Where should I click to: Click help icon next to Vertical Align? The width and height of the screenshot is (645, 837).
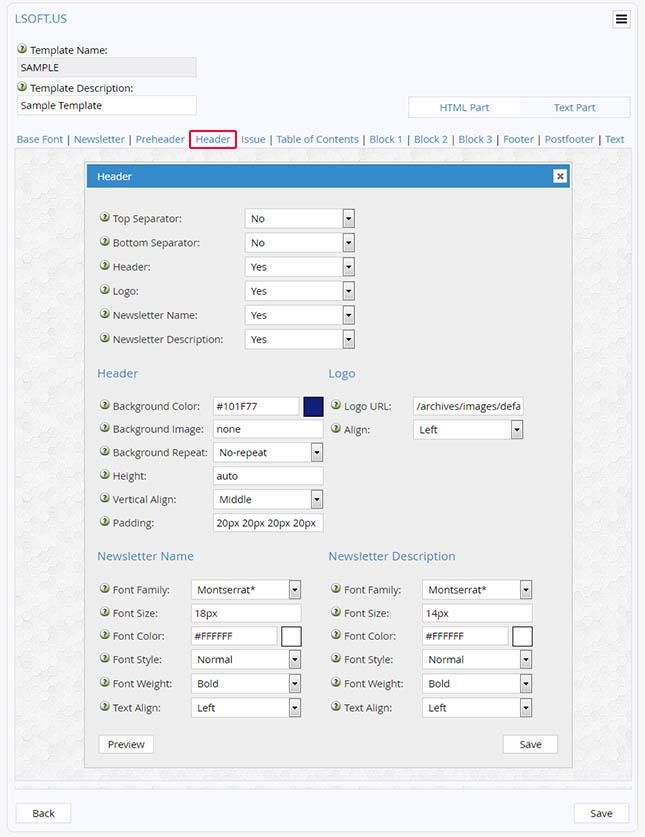(105, 498)
